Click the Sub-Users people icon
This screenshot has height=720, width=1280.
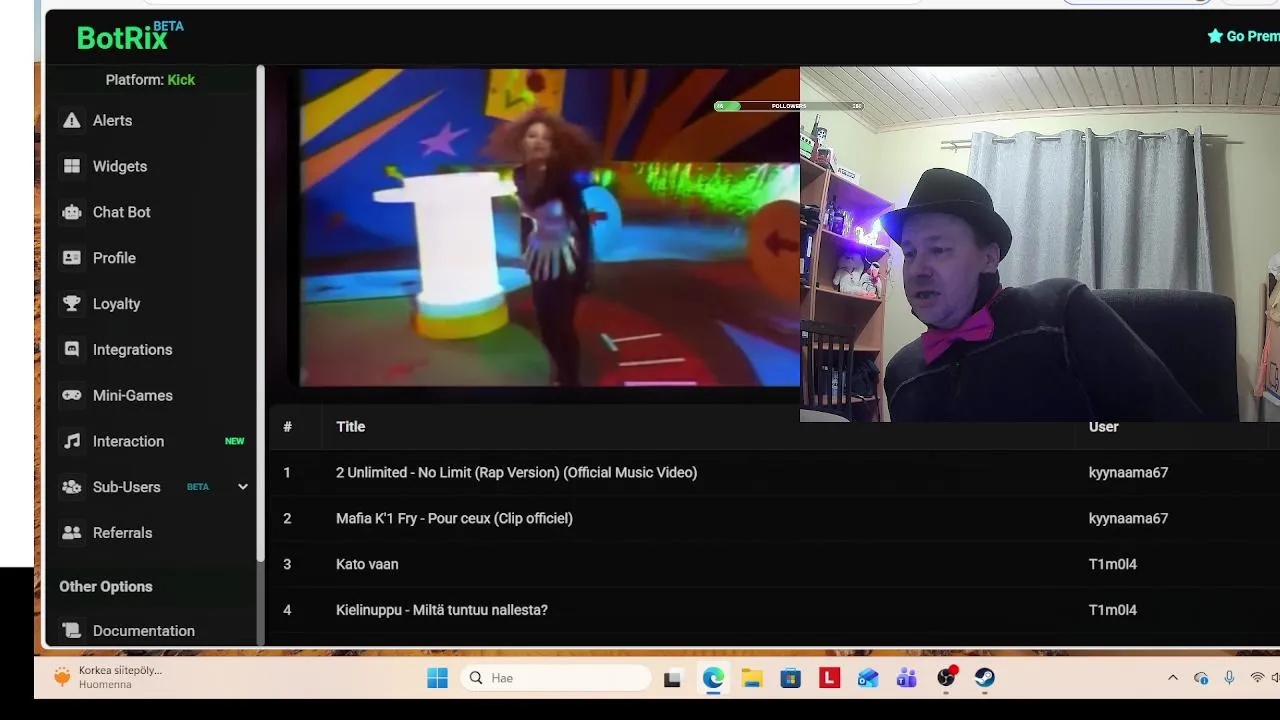[x=72, y=487]
